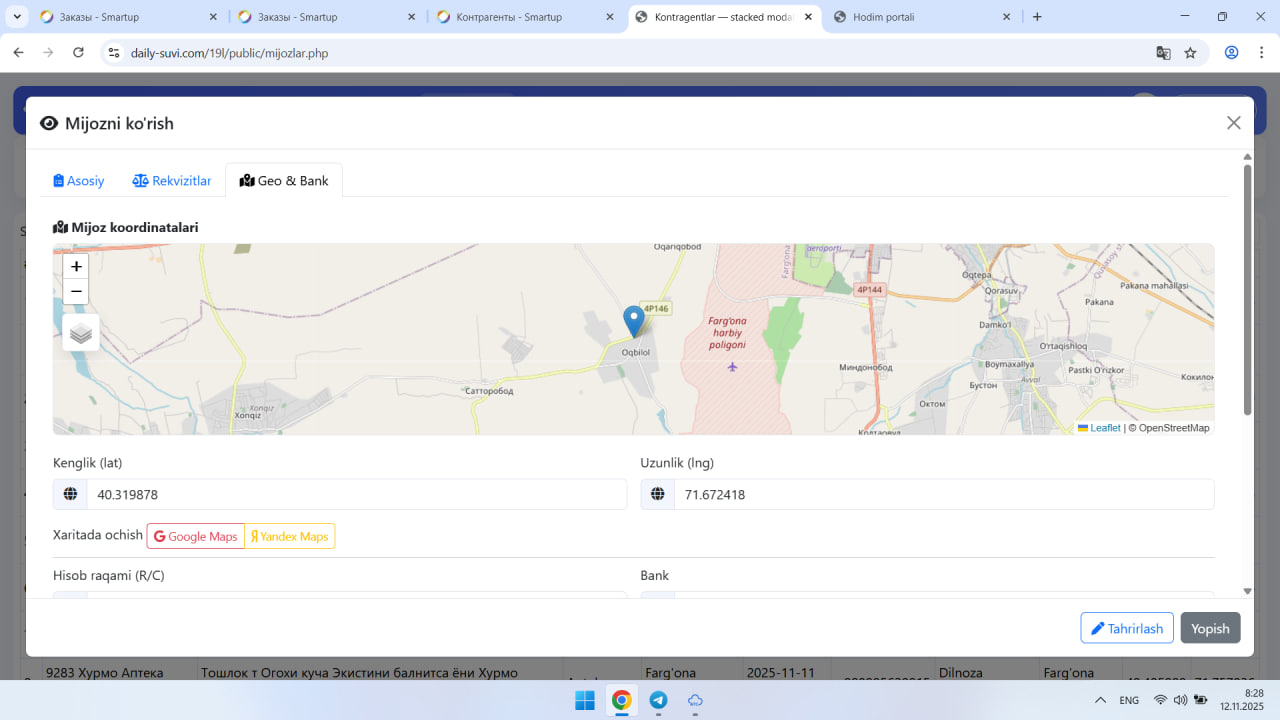
Task: Open the Chrome three-dot menu
Action: [1261, 53]
